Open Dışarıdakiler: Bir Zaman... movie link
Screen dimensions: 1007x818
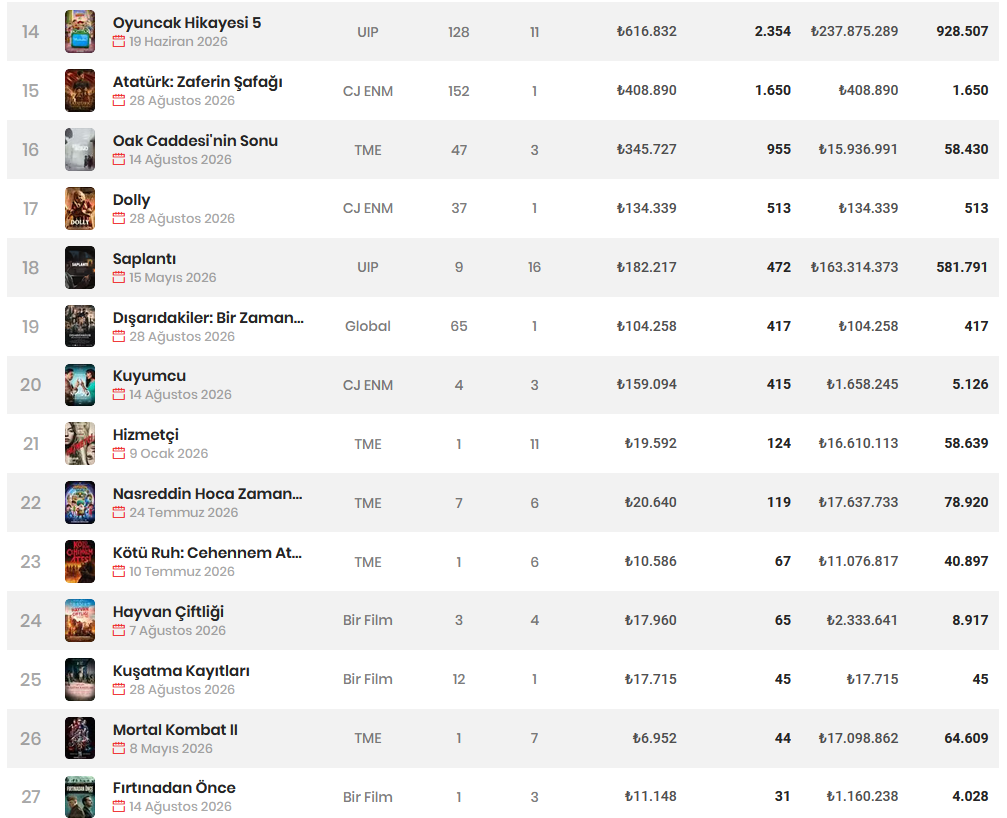(x=208, y=318)
